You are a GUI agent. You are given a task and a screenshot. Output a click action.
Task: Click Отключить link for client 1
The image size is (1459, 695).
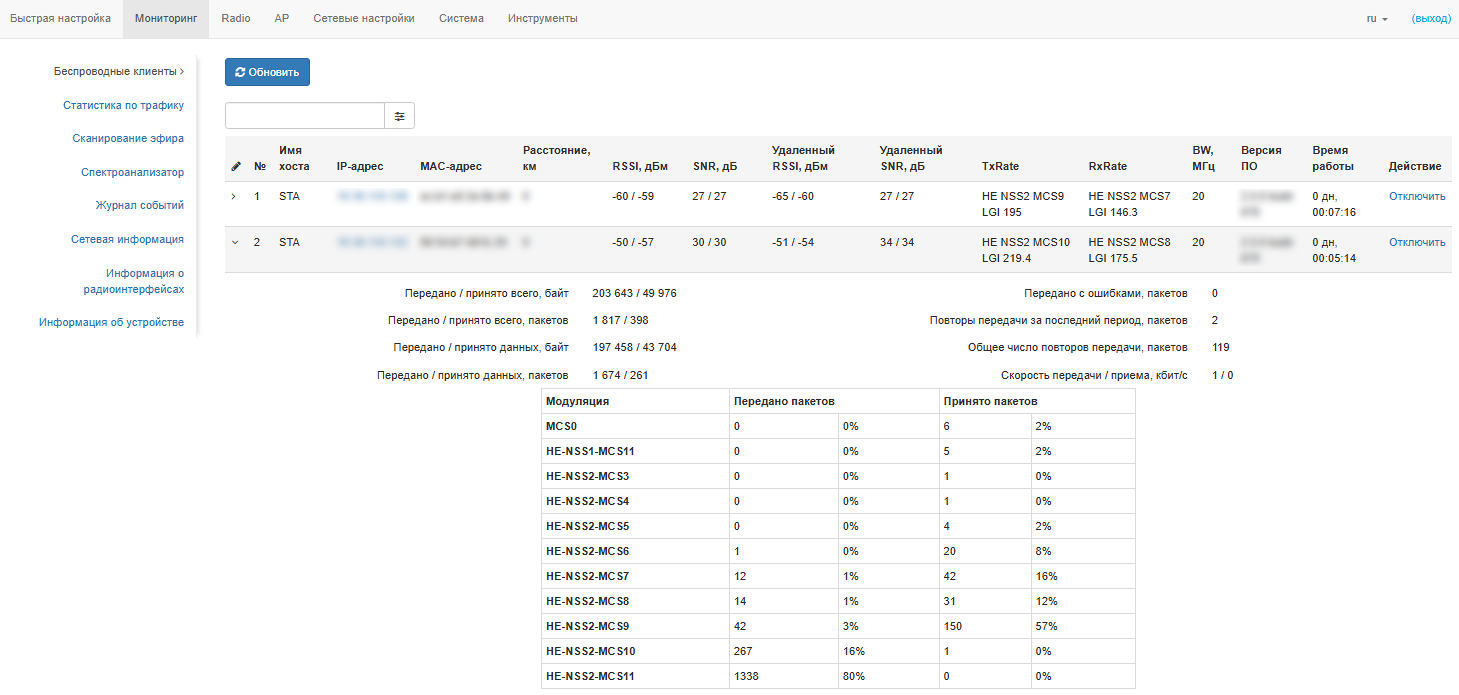(x=1417, y=196)
